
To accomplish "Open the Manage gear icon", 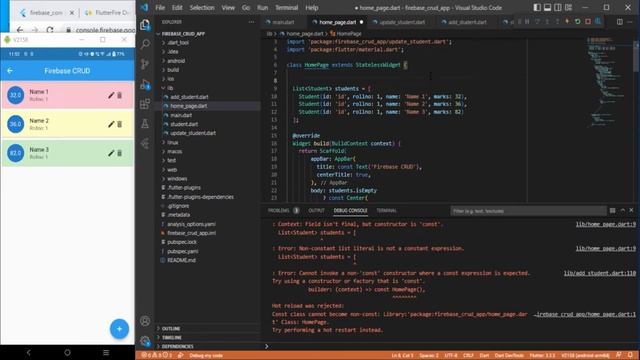I will pos(145,341).
